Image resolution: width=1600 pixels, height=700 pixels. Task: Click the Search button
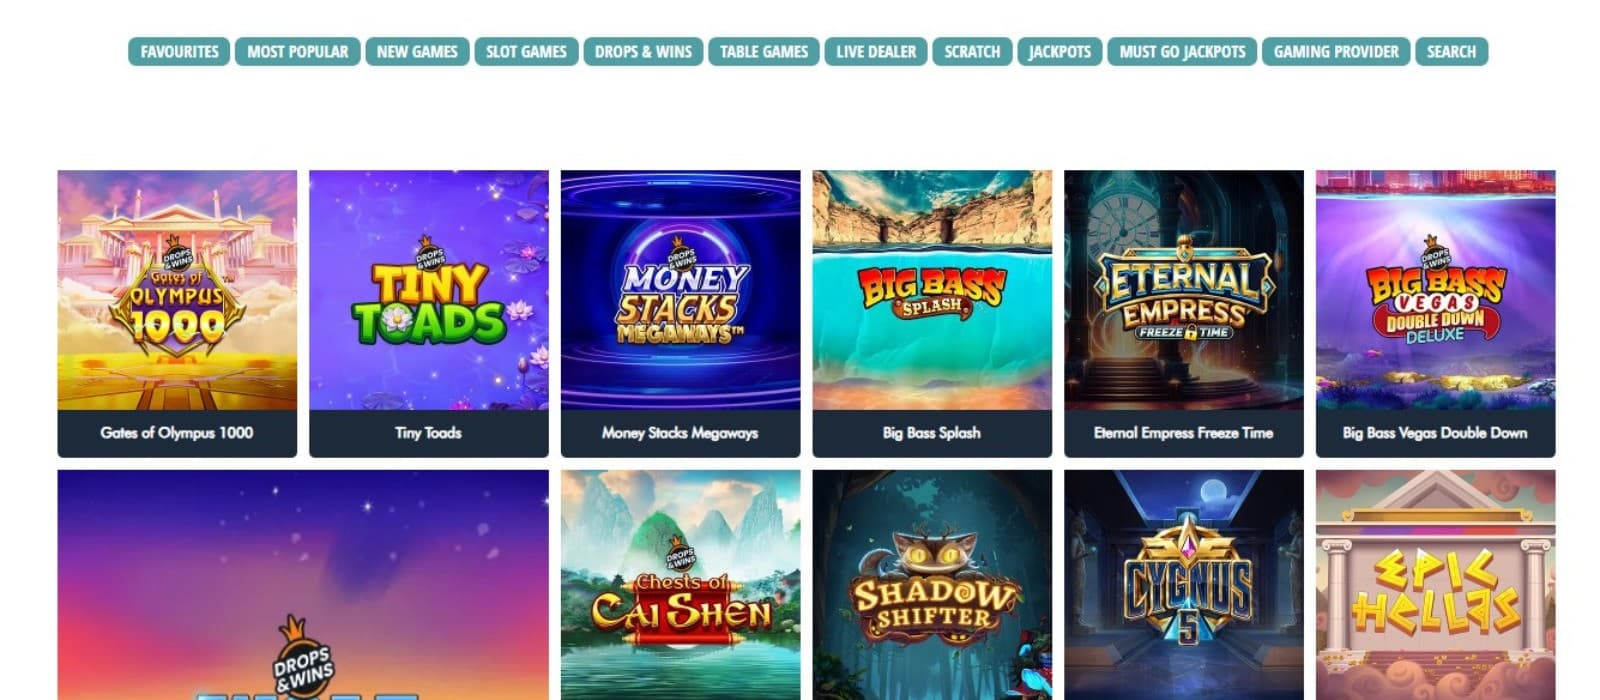click(1451, 52)
